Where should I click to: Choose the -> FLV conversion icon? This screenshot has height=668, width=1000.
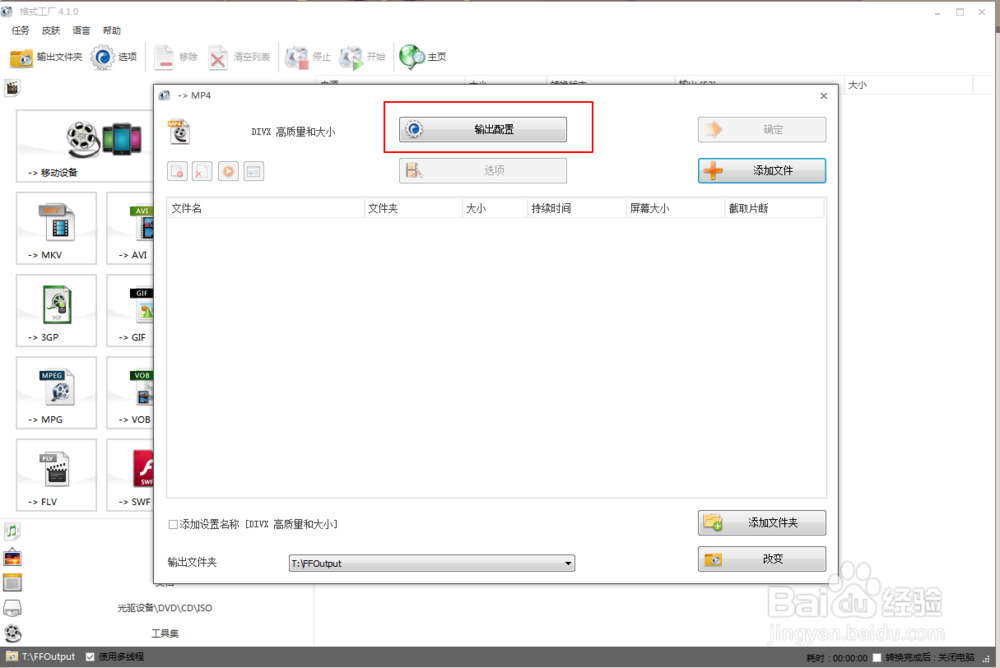coord(56,475)
